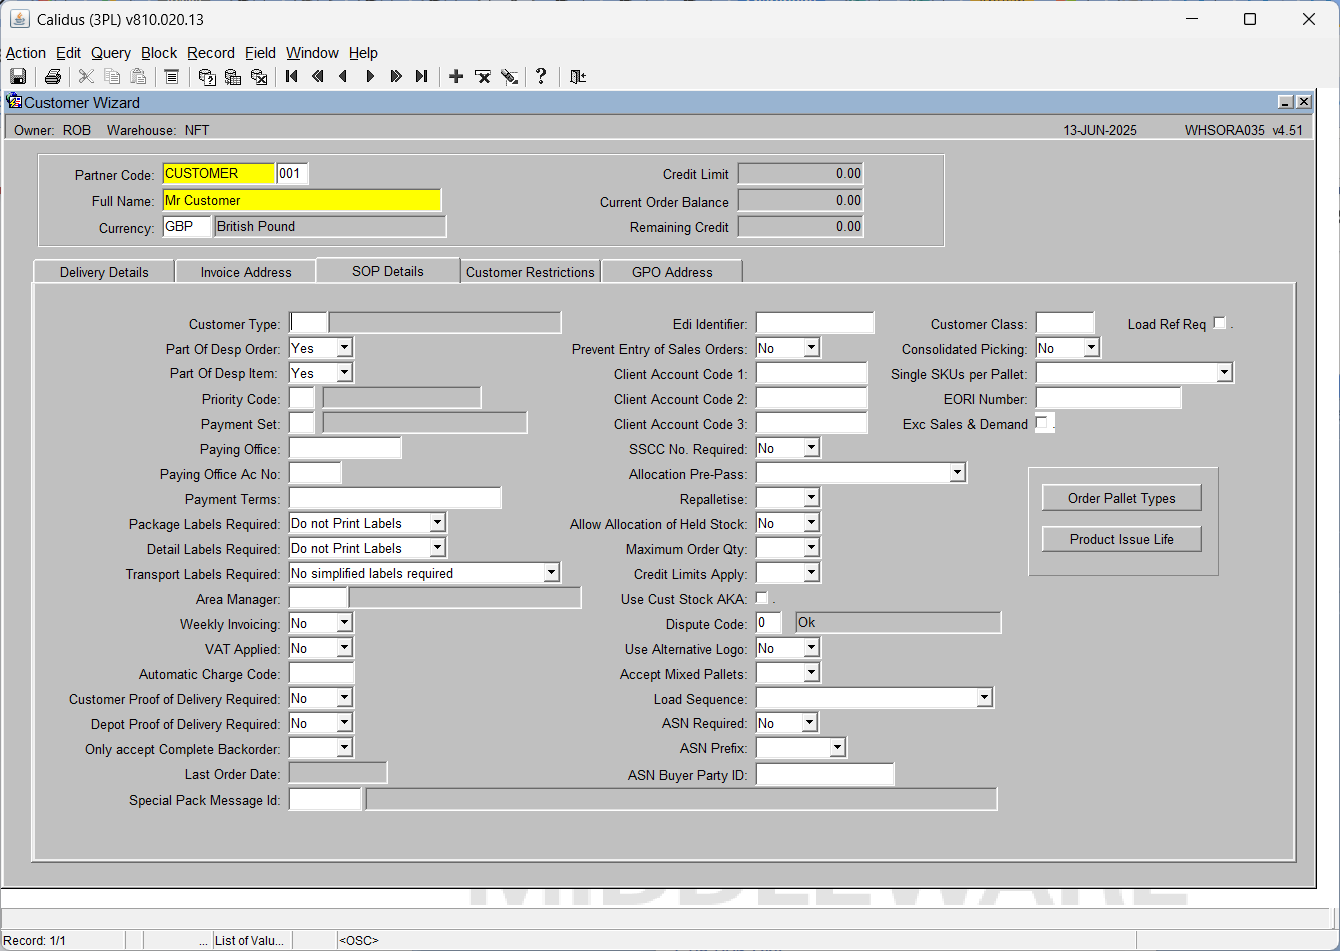Image resolution: width=1340 pixels, height=951 pixels.
Task: Click the Save toolbar icon
Action: 18,77
